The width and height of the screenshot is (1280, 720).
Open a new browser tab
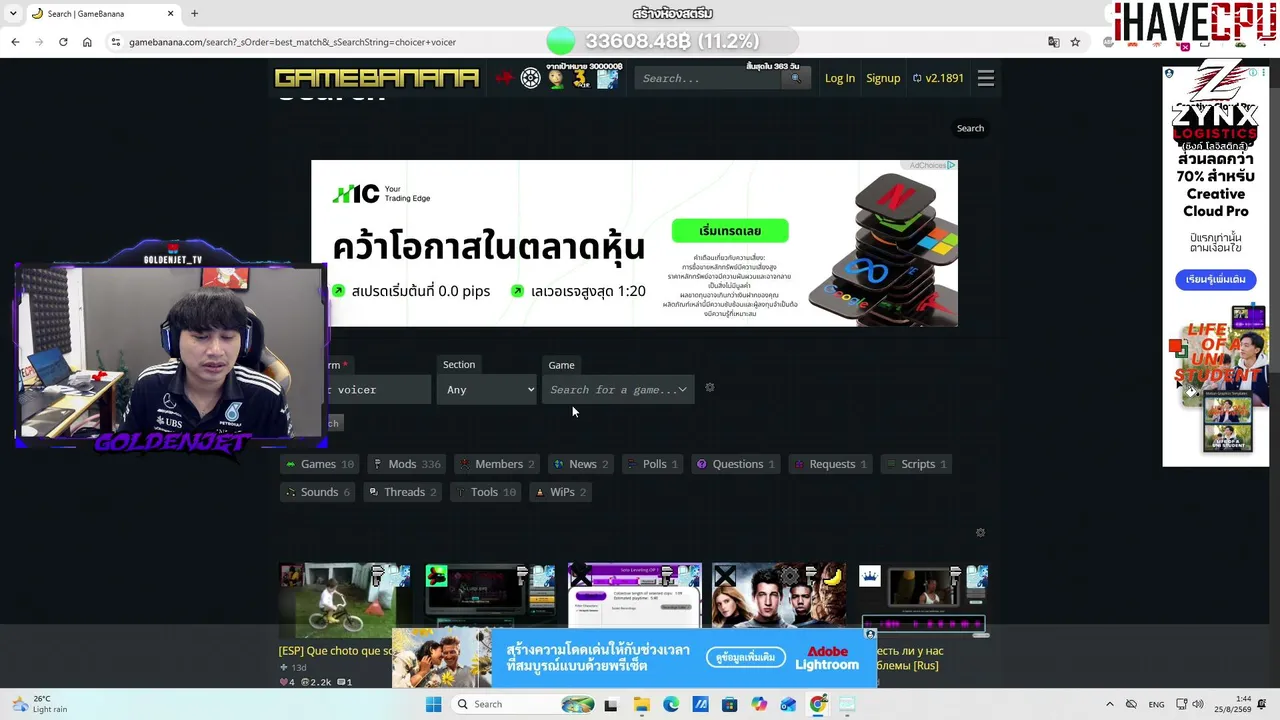[194, 14]
